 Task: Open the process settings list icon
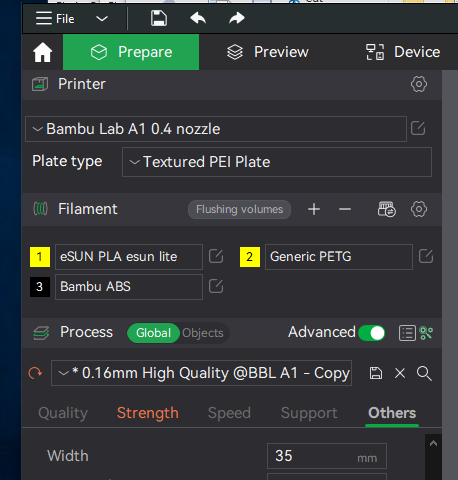pos(407,333)
